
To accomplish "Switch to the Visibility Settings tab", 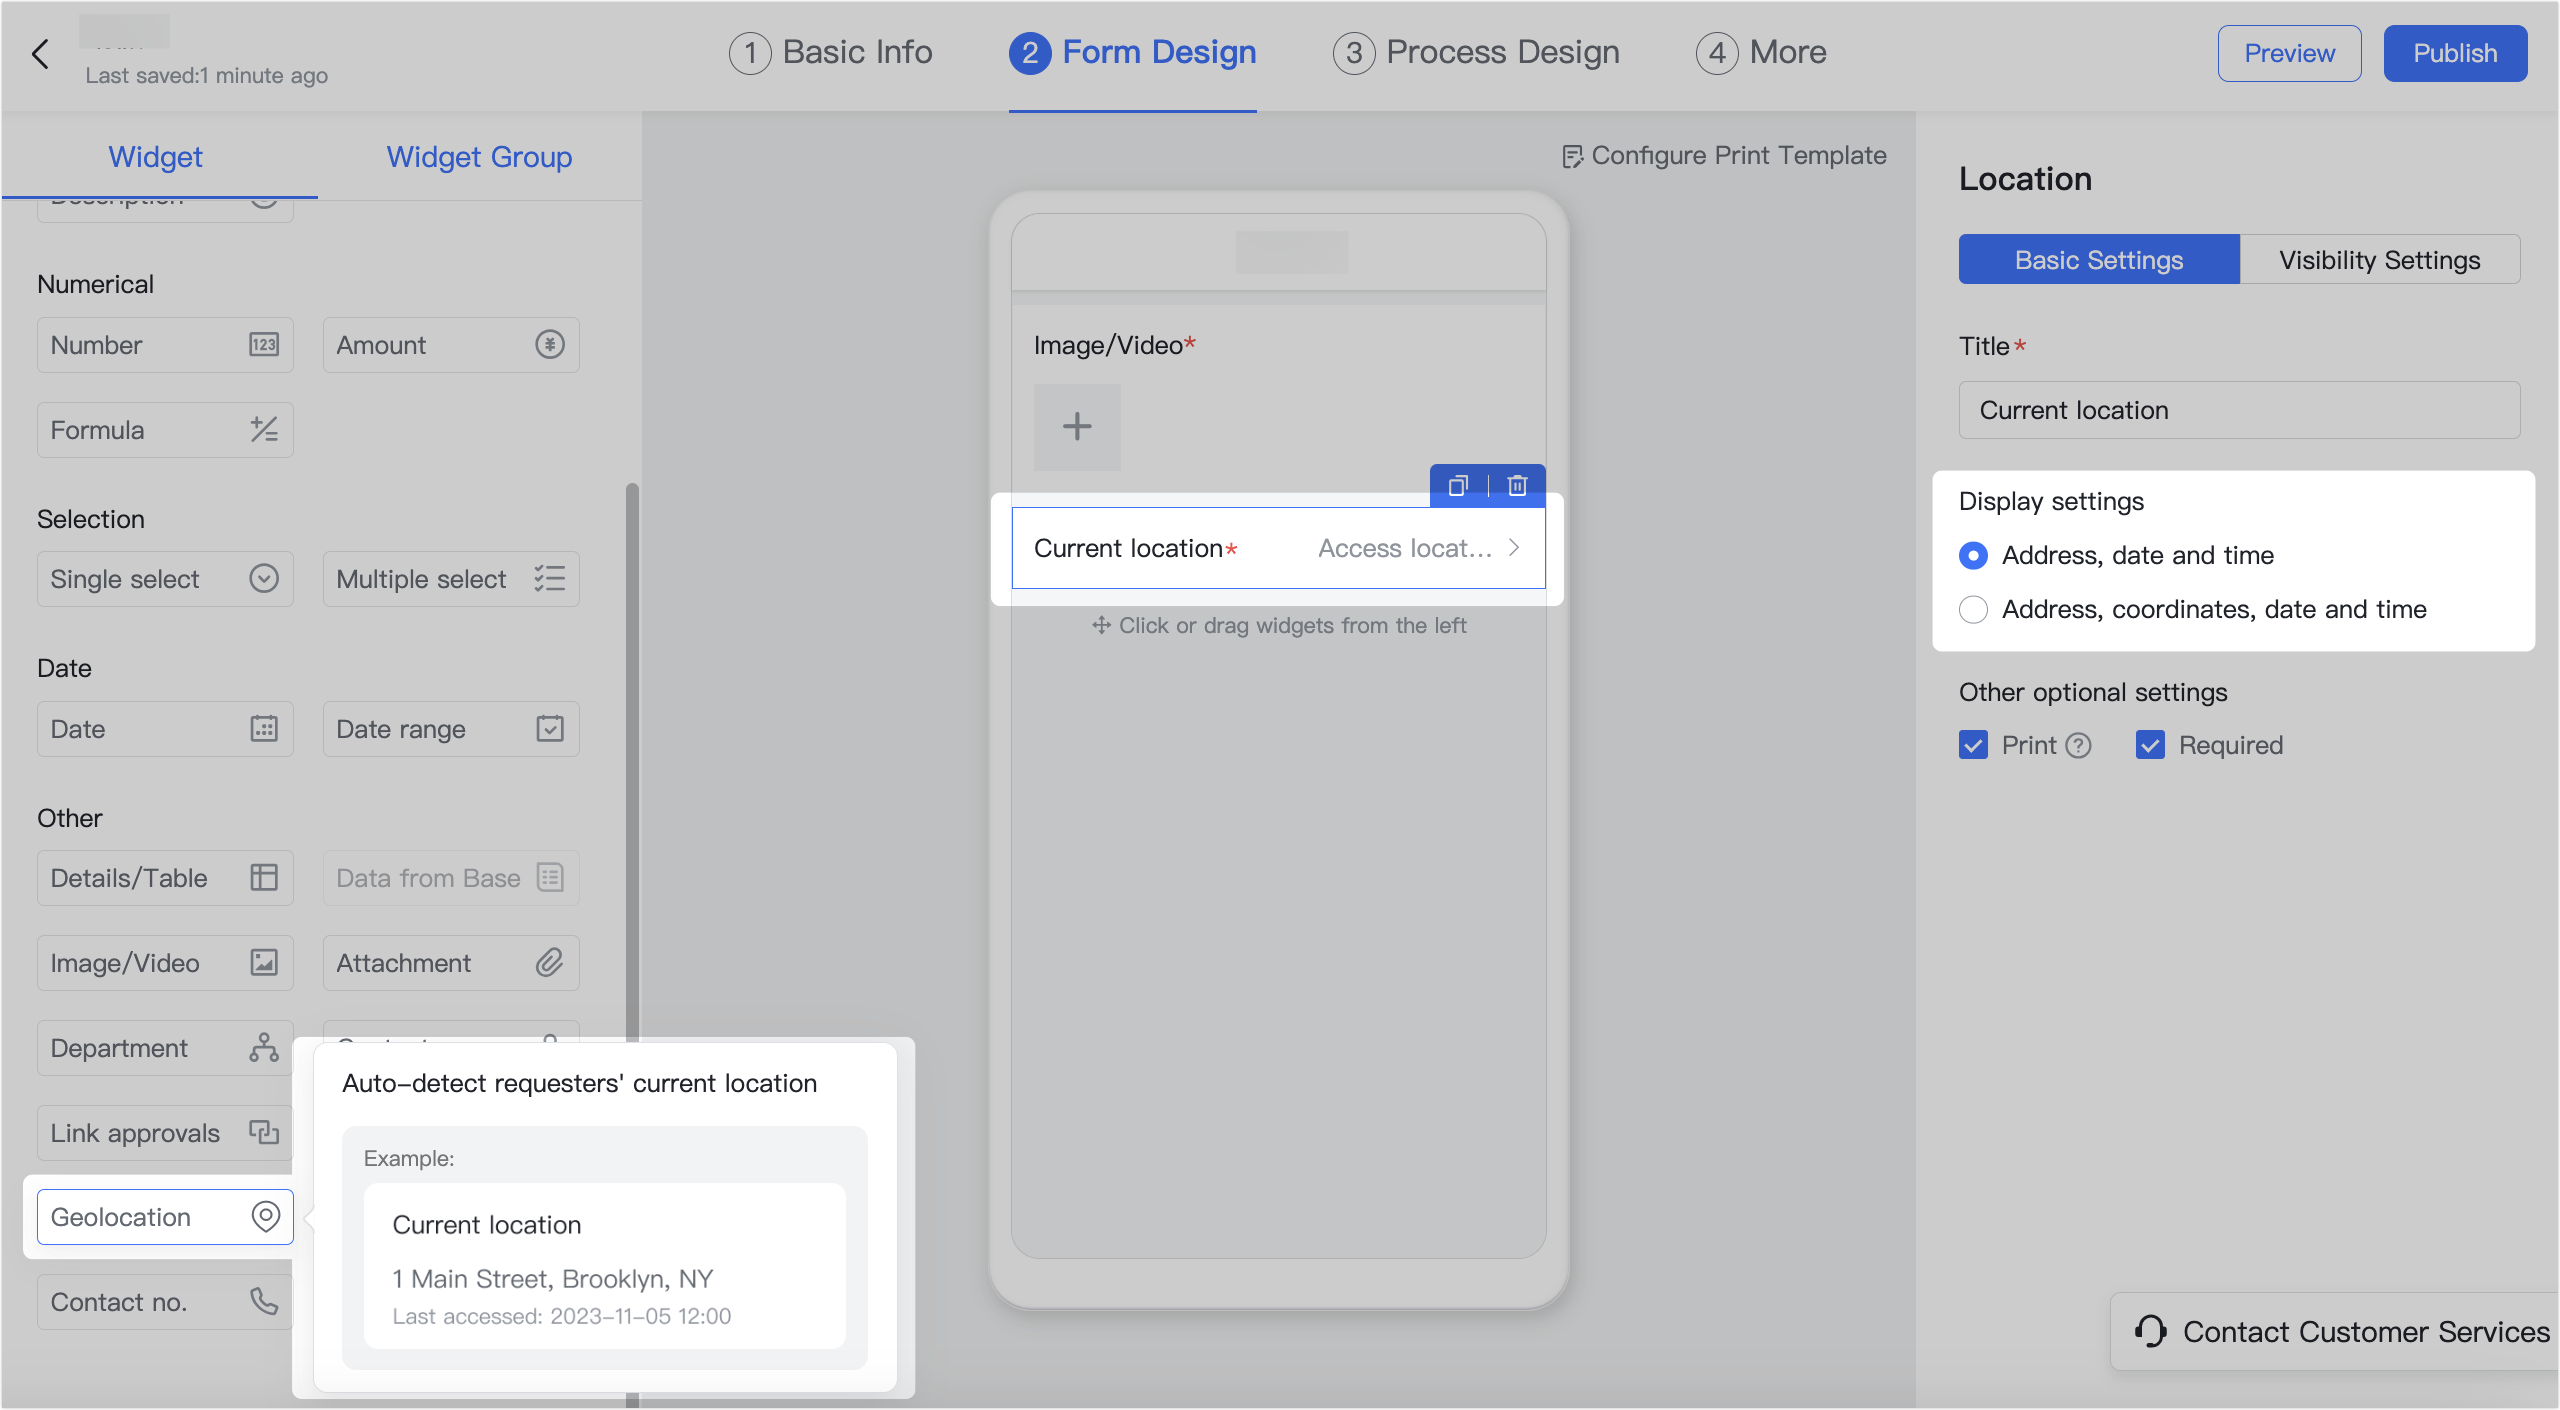I will pos(2380,259).
